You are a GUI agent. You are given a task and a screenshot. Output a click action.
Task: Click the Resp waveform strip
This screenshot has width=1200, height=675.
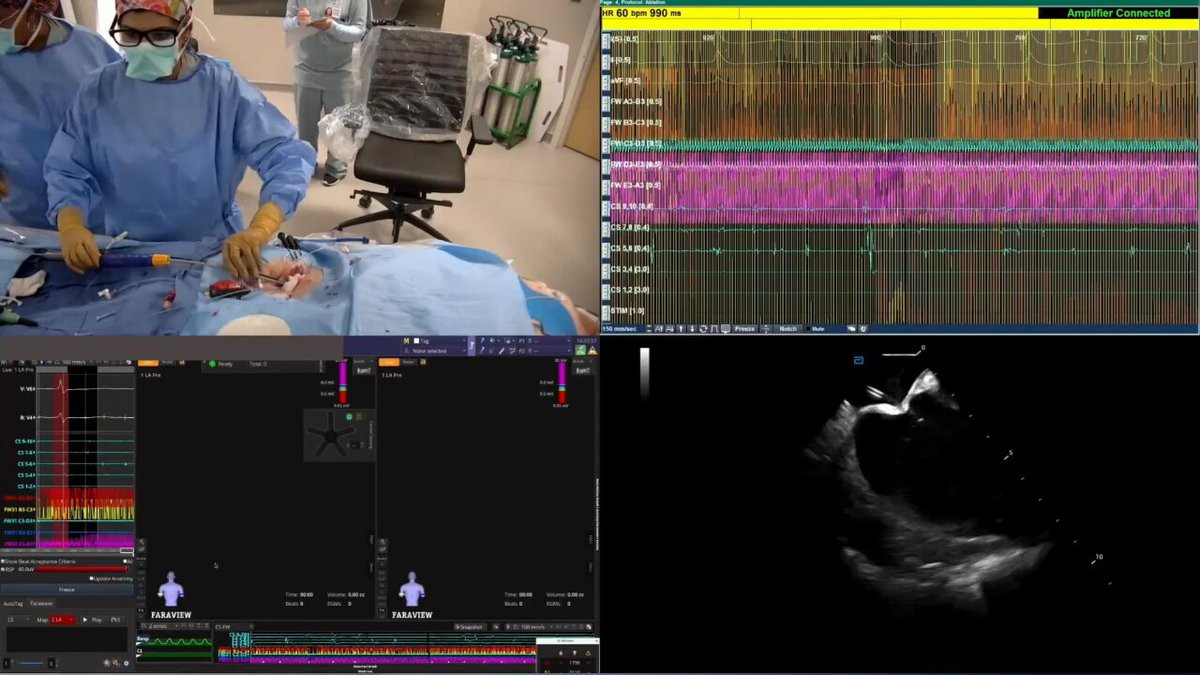pyautogui.click(x=174, y=641)
